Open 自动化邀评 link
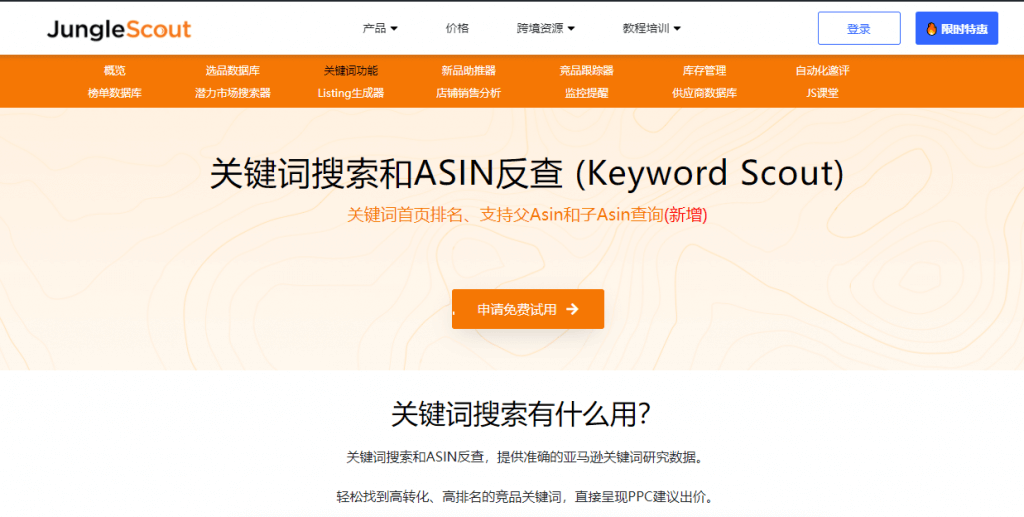 coord(822,70)
